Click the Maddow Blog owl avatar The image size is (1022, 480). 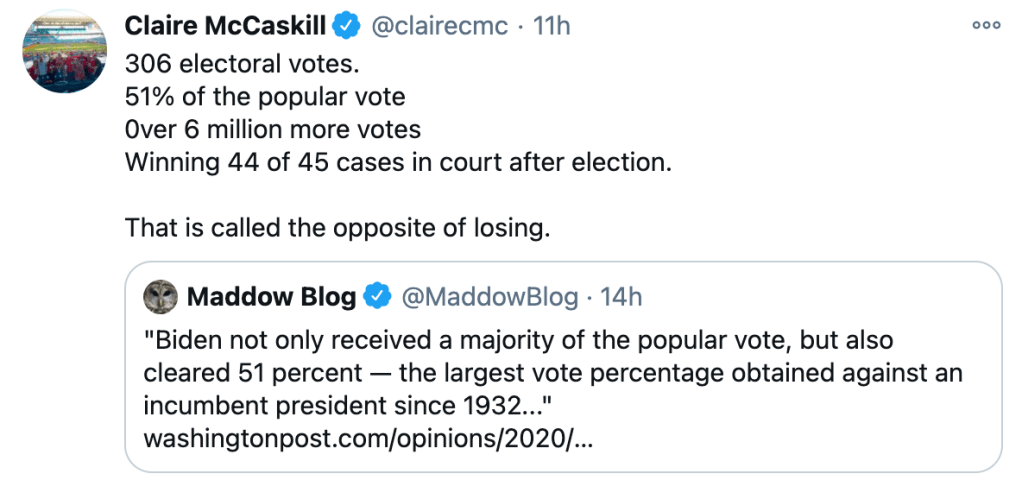click(x=160, y=297)
